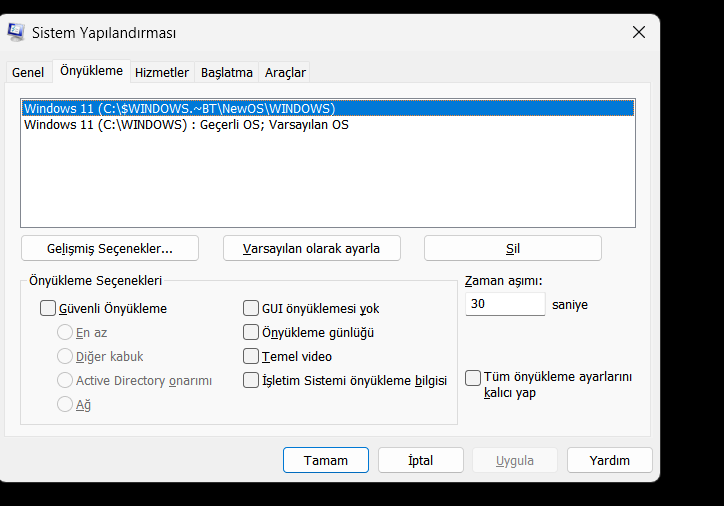Open Gelişmiş Seçenekler dialog
This screenshot has width=724, height=506.
(x=110, y=248)
